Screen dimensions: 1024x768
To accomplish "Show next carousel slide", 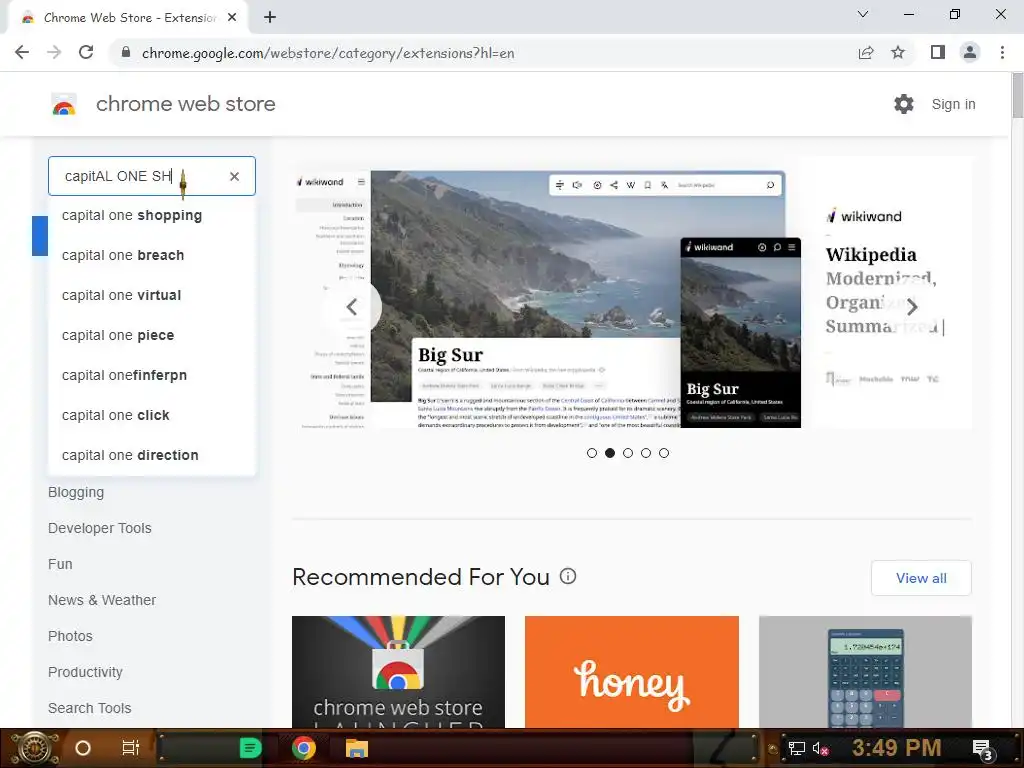I will 912,307.
